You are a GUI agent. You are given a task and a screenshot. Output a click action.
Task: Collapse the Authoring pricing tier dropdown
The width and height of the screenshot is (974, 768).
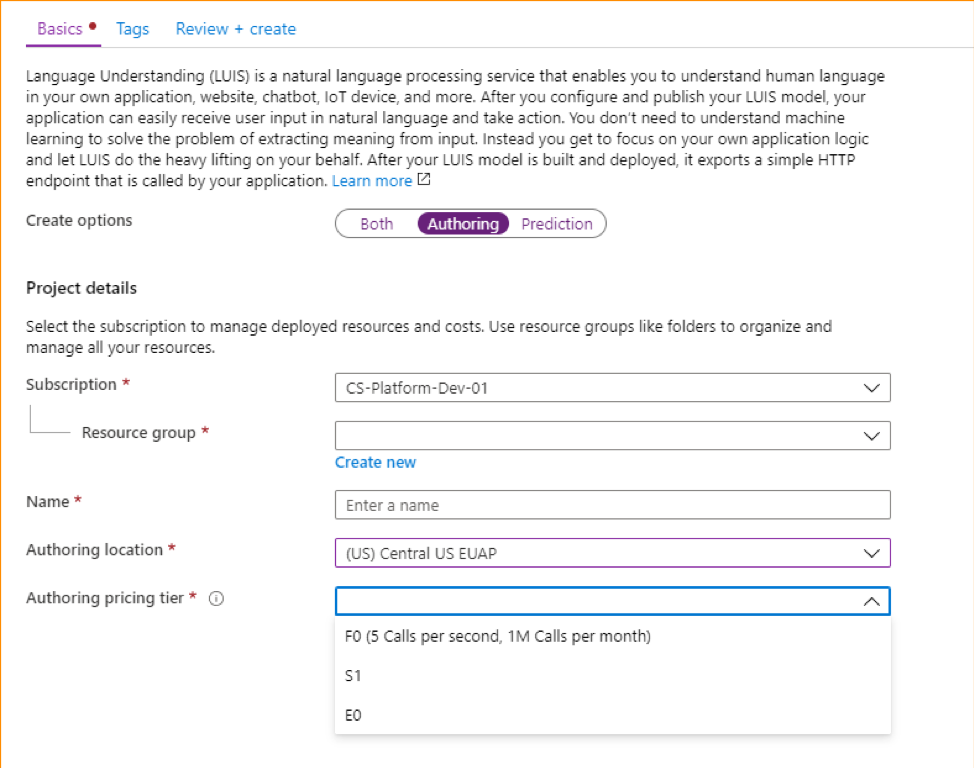coord(871,601)
